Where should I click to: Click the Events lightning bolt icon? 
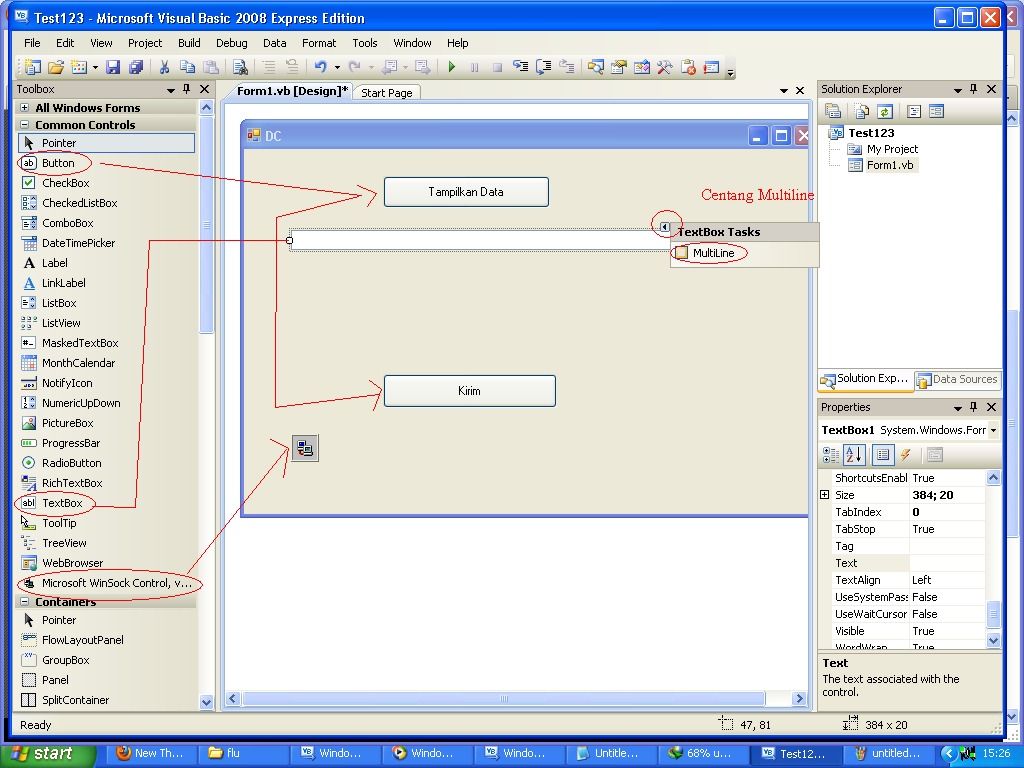click(905, 455)
